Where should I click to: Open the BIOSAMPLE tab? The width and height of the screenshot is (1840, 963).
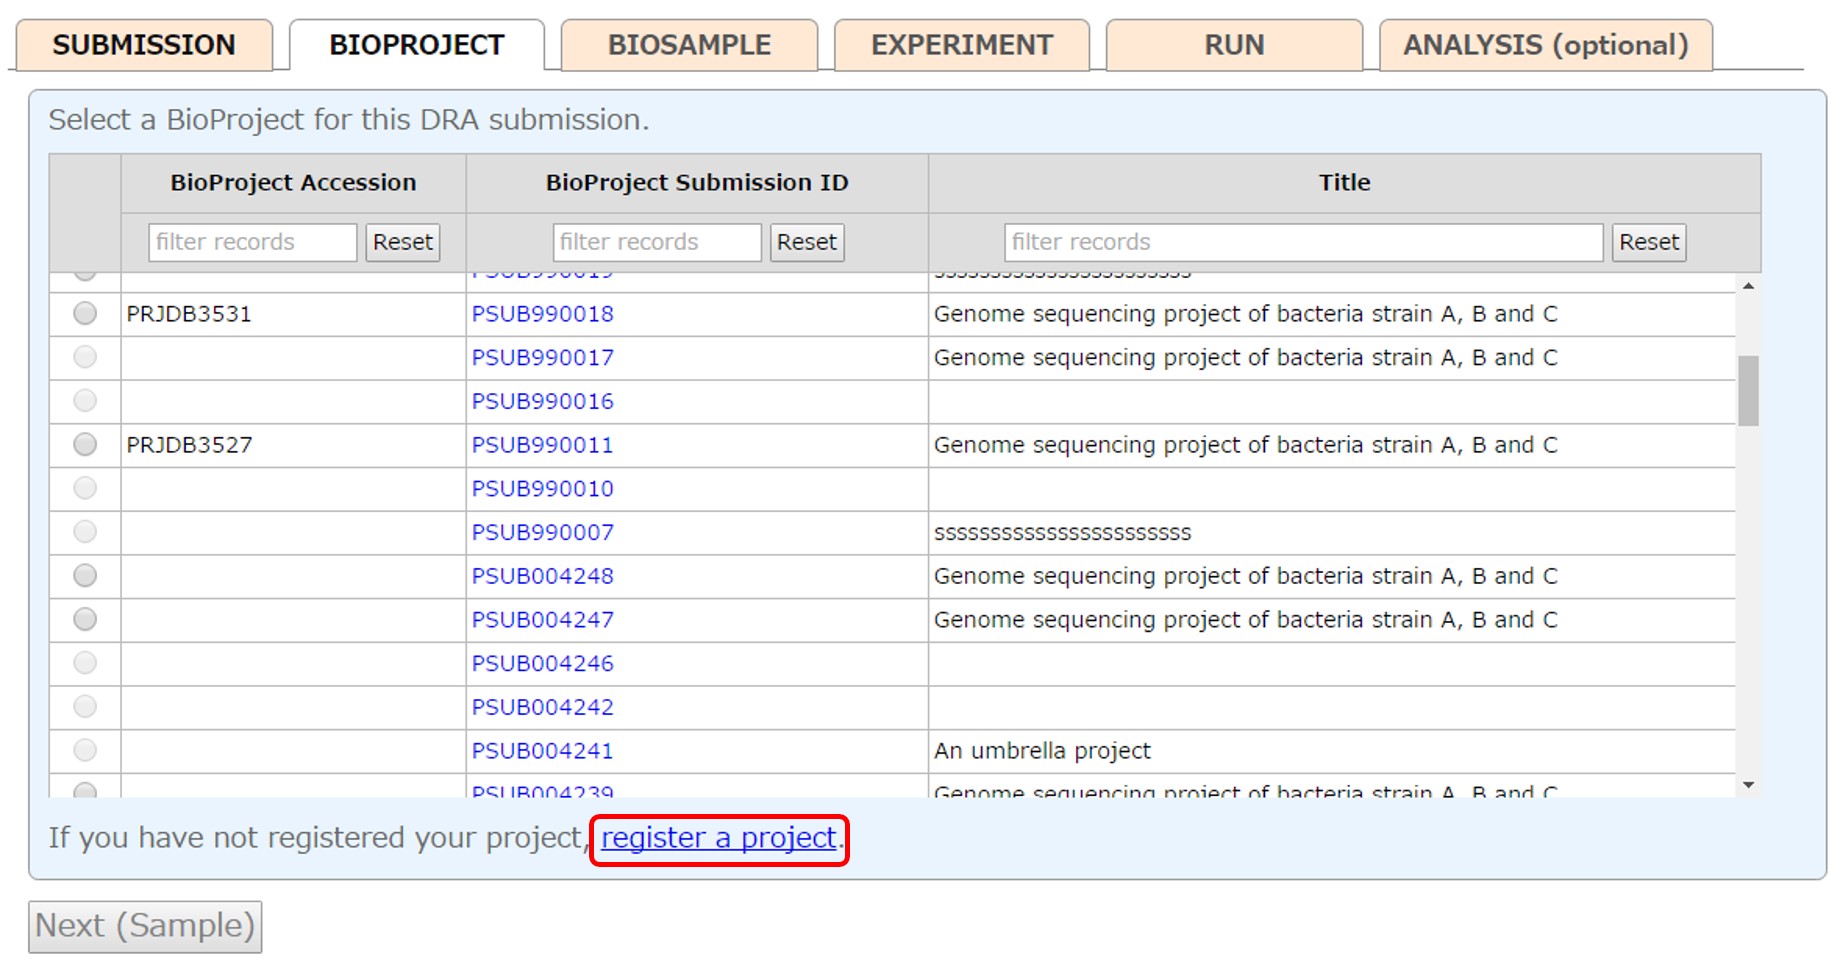(689, 46)
